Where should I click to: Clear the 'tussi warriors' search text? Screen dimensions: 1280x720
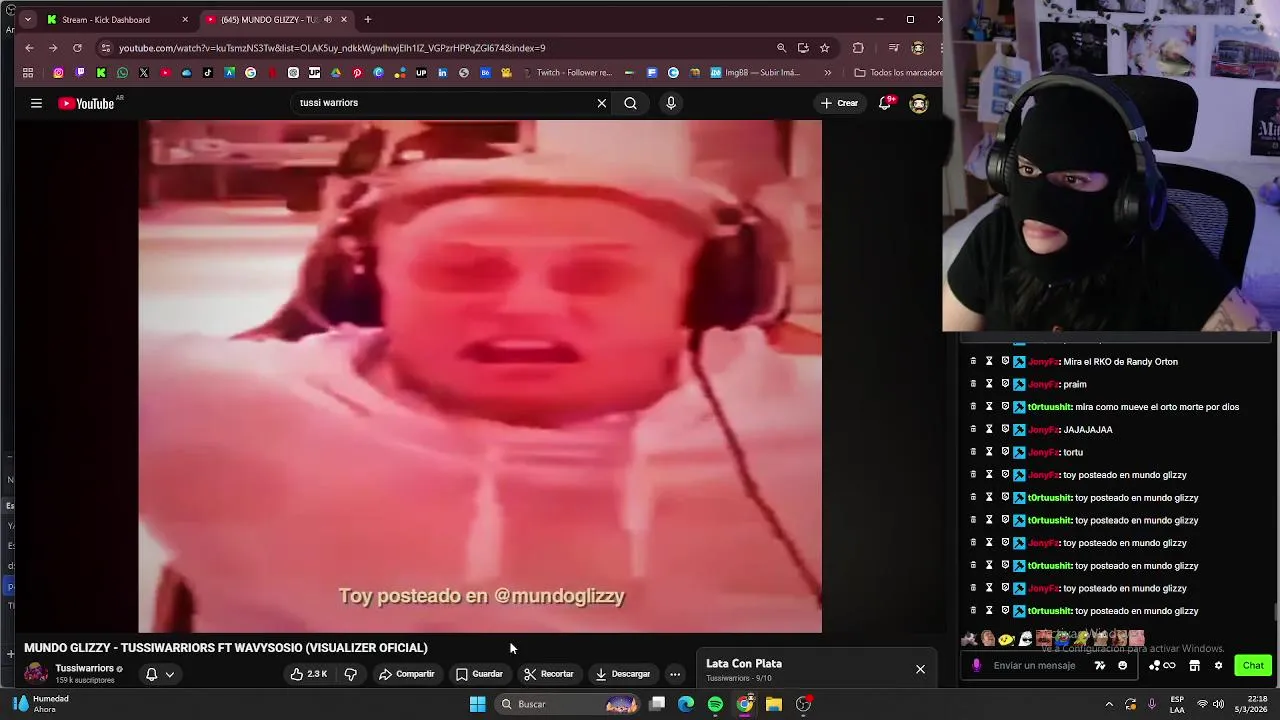coord(602,103)
